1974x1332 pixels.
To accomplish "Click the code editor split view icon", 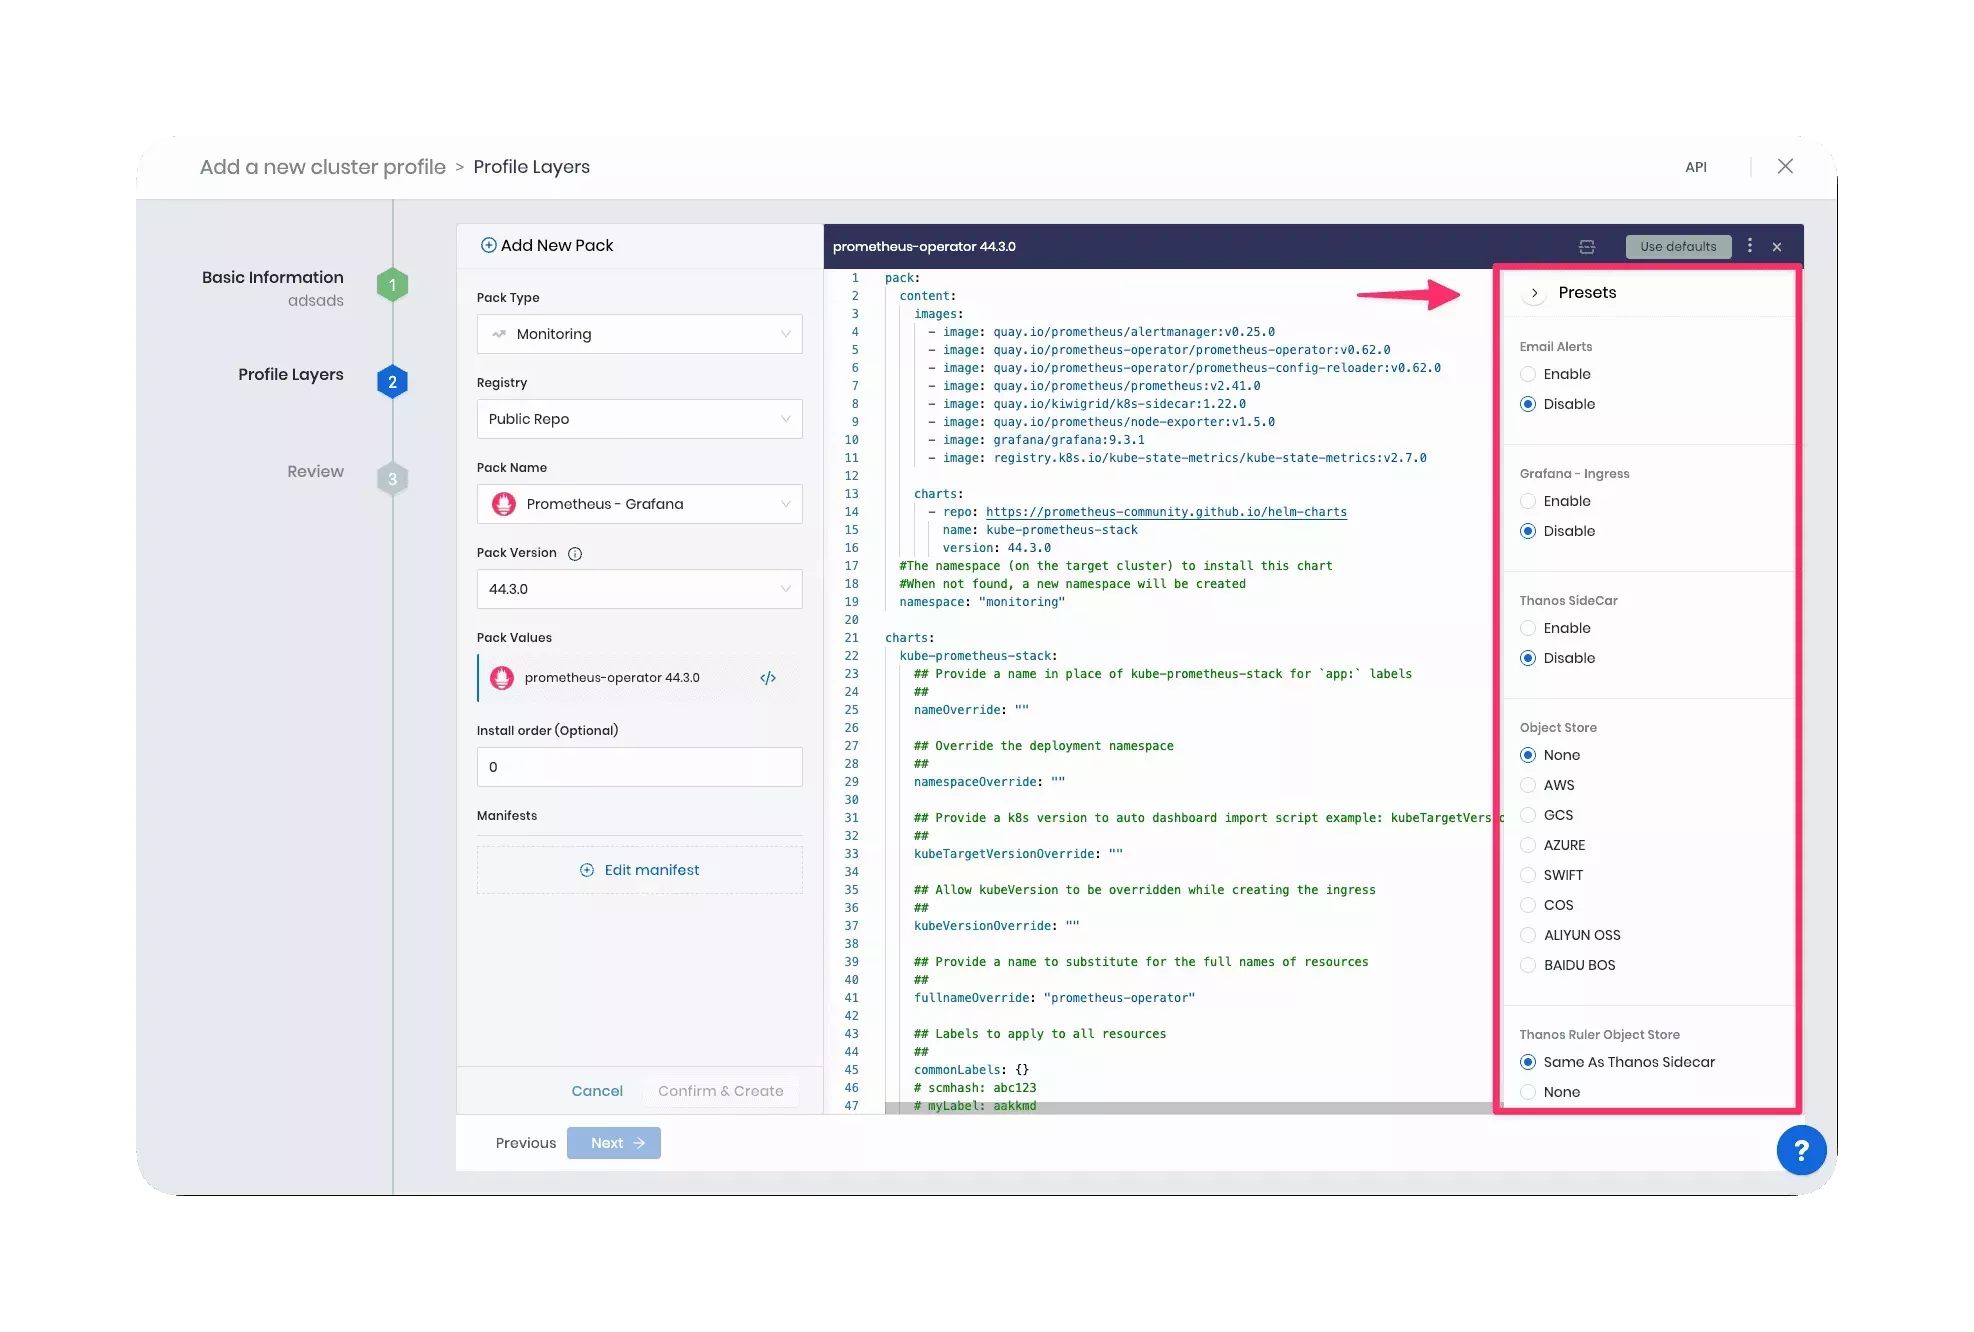I will (1585, 244).
